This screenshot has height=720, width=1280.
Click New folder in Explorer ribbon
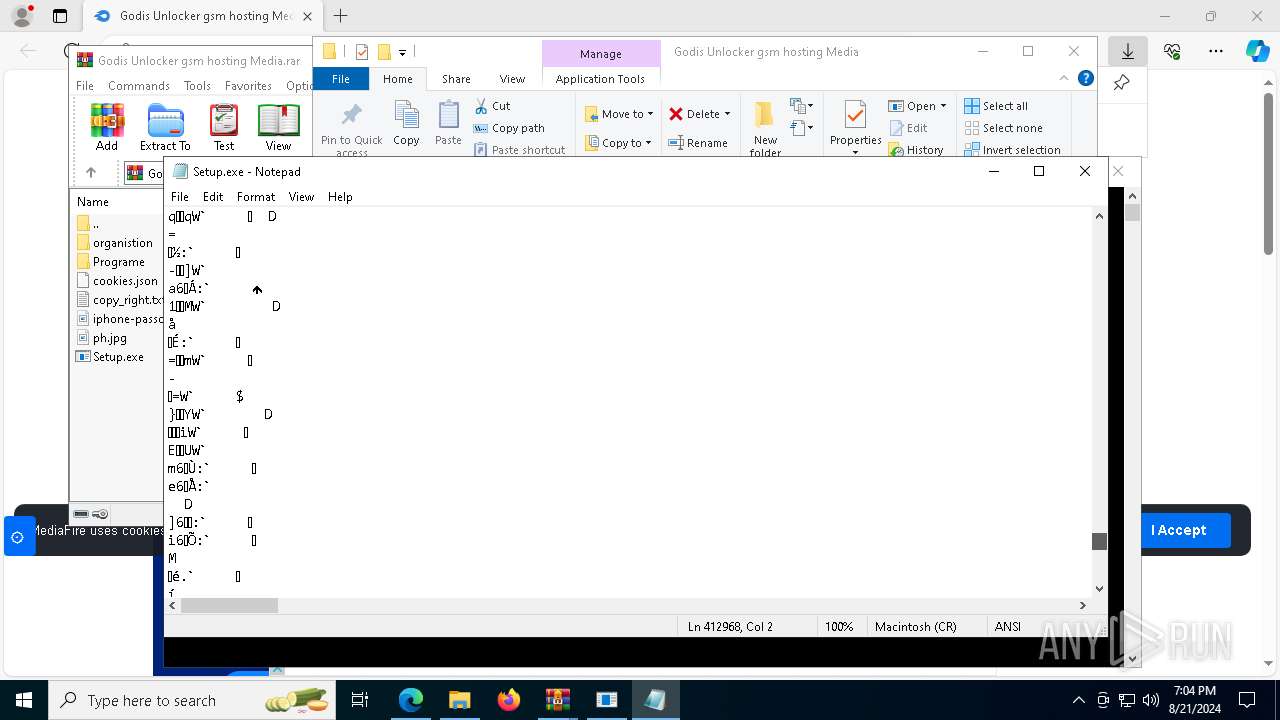coord(765,129)
